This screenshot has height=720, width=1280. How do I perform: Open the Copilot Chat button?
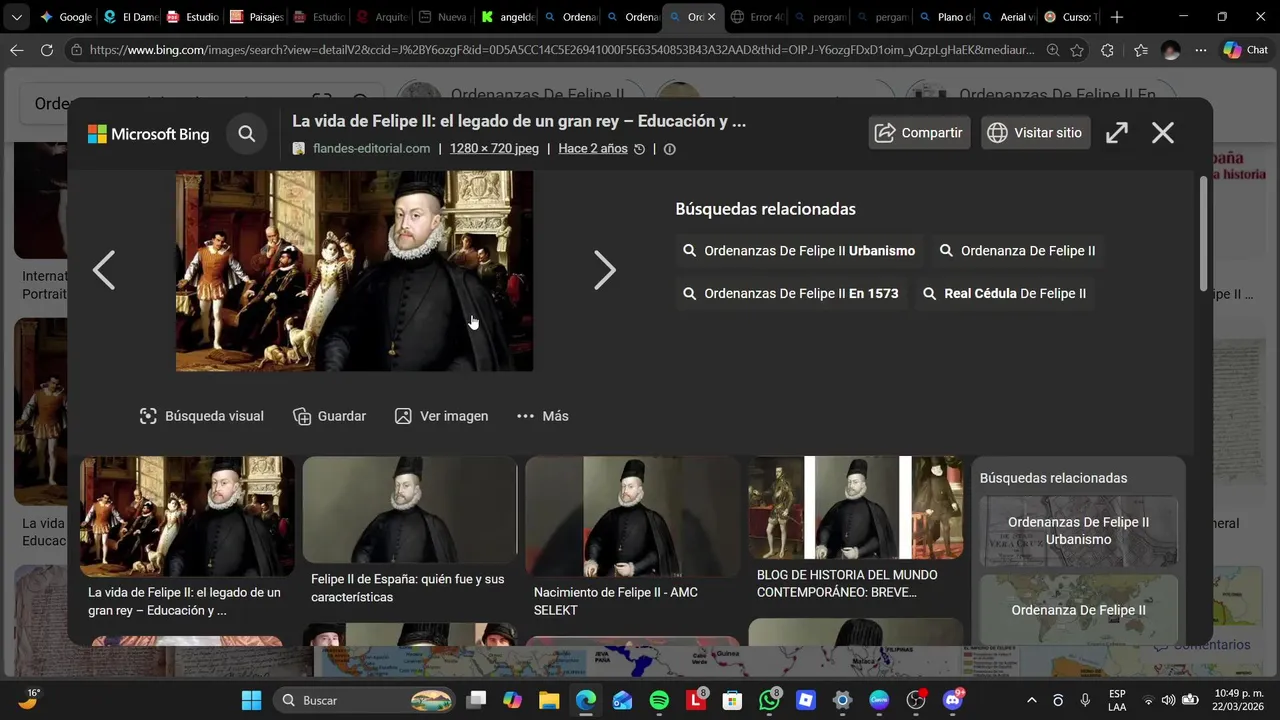[x=1245, y=50]
